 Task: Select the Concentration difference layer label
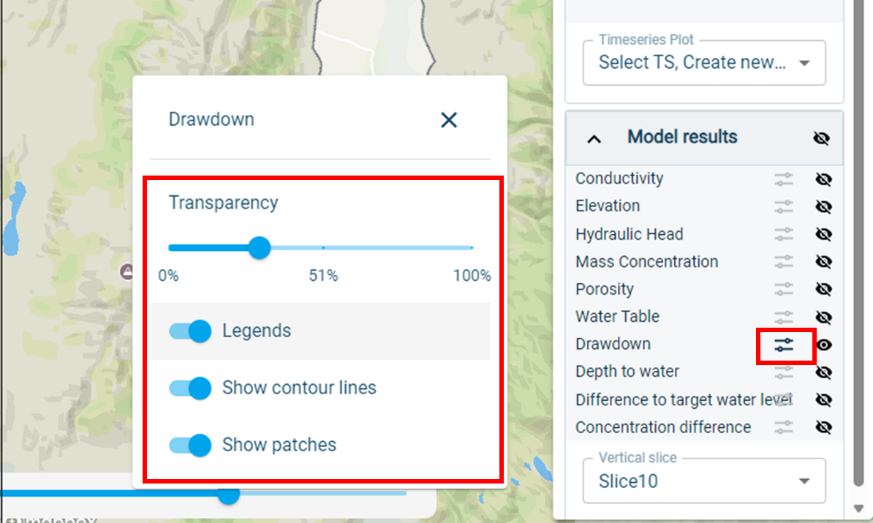point(663,427)
